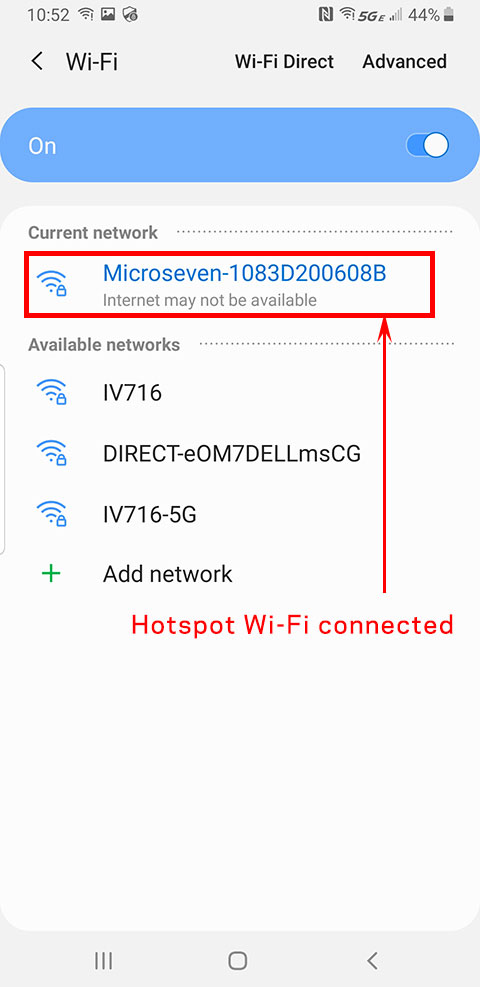Tap the back arrow beside Wi-Fi title
Image resolution: width=480 pixels, height=987 pixels.
(x=37, y=62)
